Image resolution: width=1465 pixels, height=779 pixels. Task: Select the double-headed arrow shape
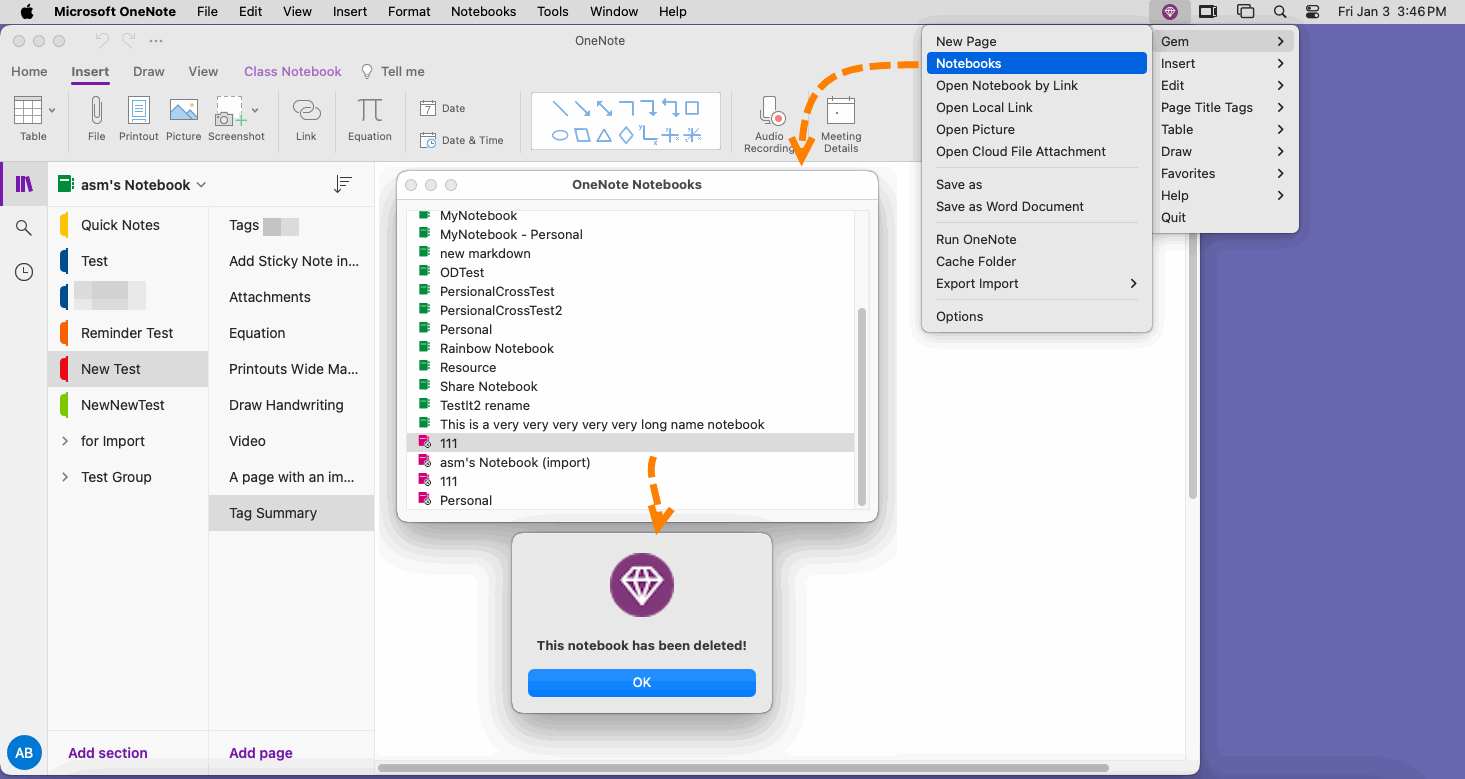click(x=604, y=108)
